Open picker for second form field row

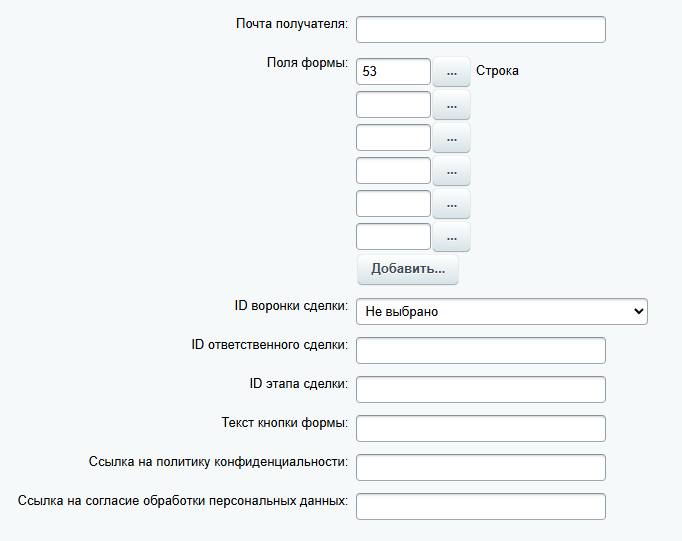[451, 105]
